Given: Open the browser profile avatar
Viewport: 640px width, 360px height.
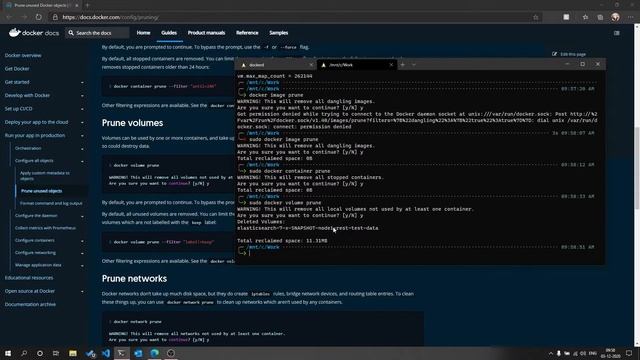Looking at the screenshot, I should coord(615,17).
